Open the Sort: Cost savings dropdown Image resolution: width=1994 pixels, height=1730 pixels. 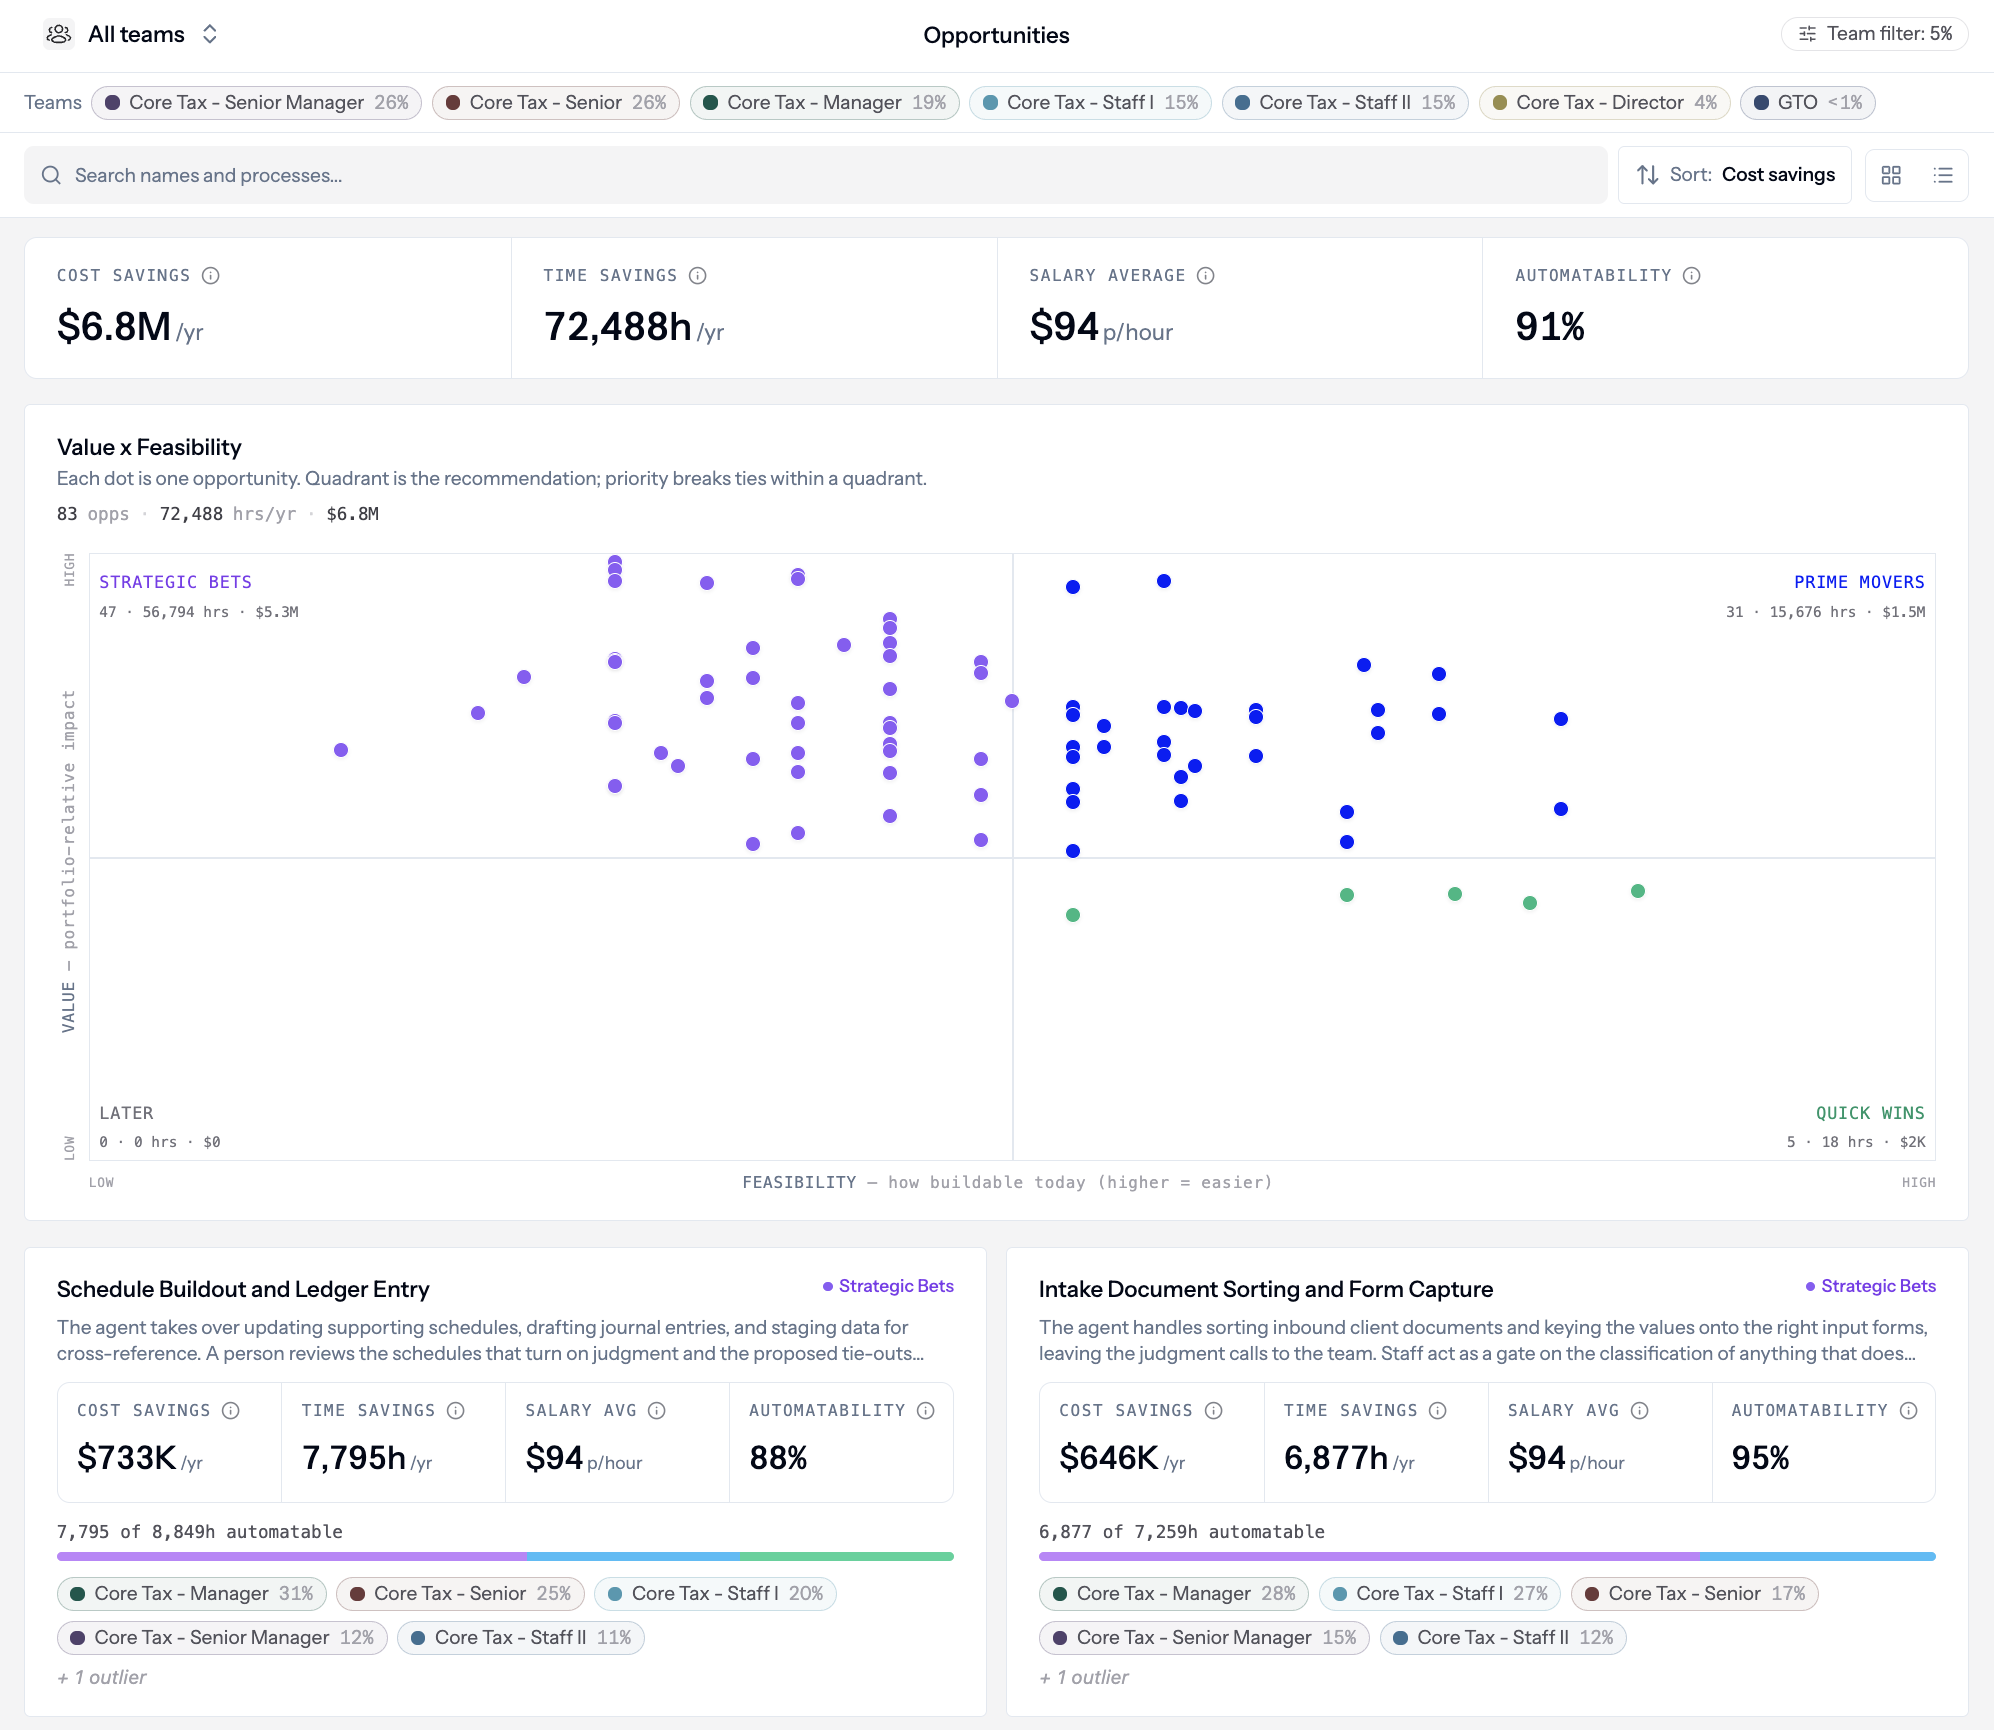[1734, 175]
